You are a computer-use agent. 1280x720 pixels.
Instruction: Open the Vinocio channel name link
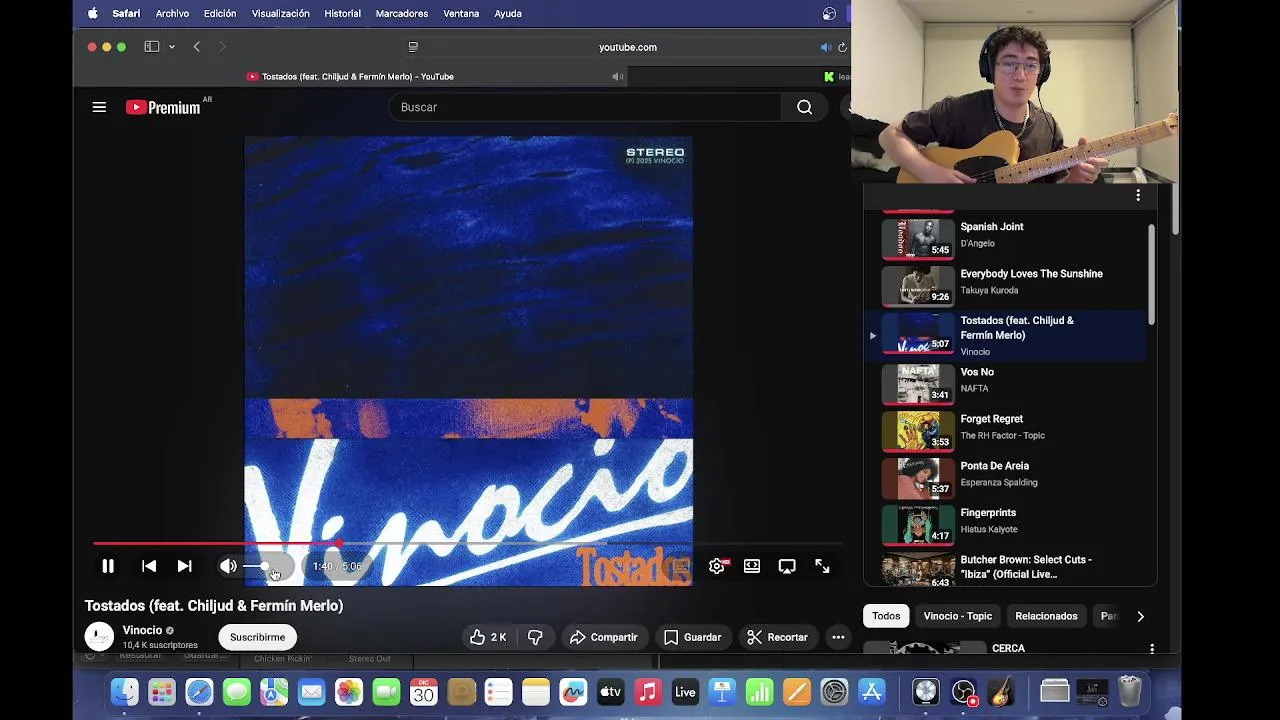coord(142,630)
